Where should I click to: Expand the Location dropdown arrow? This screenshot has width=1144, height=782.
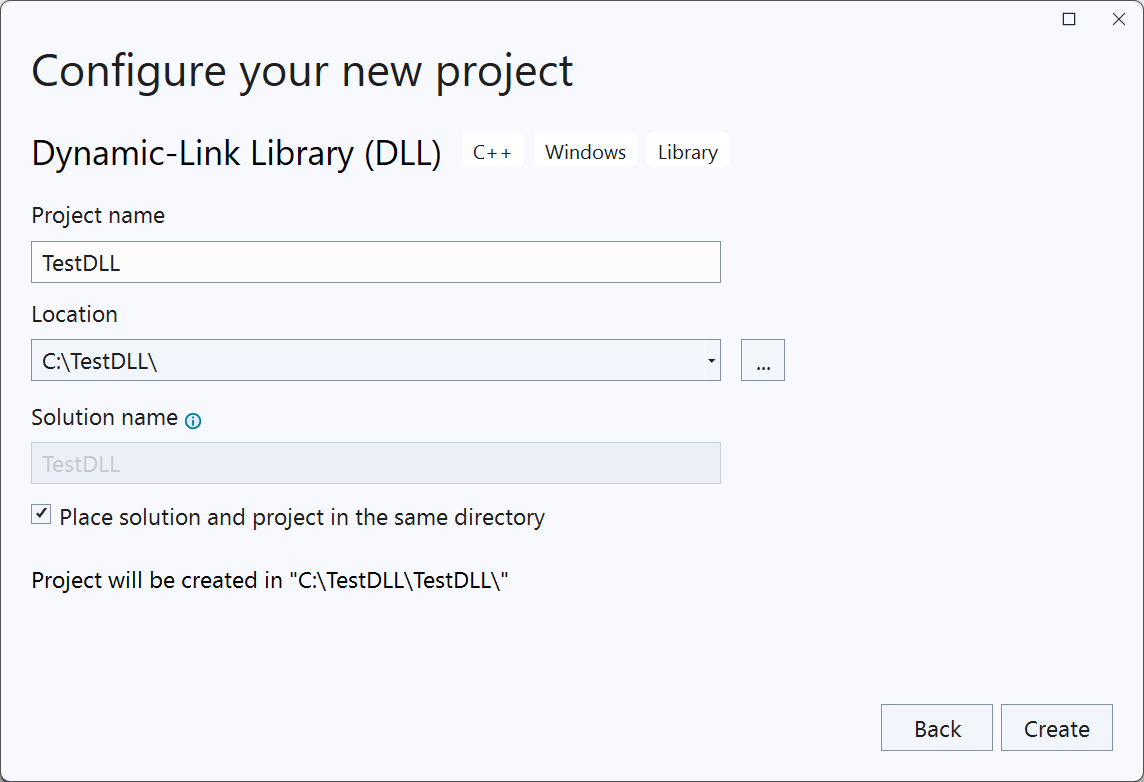click(710, 361)
